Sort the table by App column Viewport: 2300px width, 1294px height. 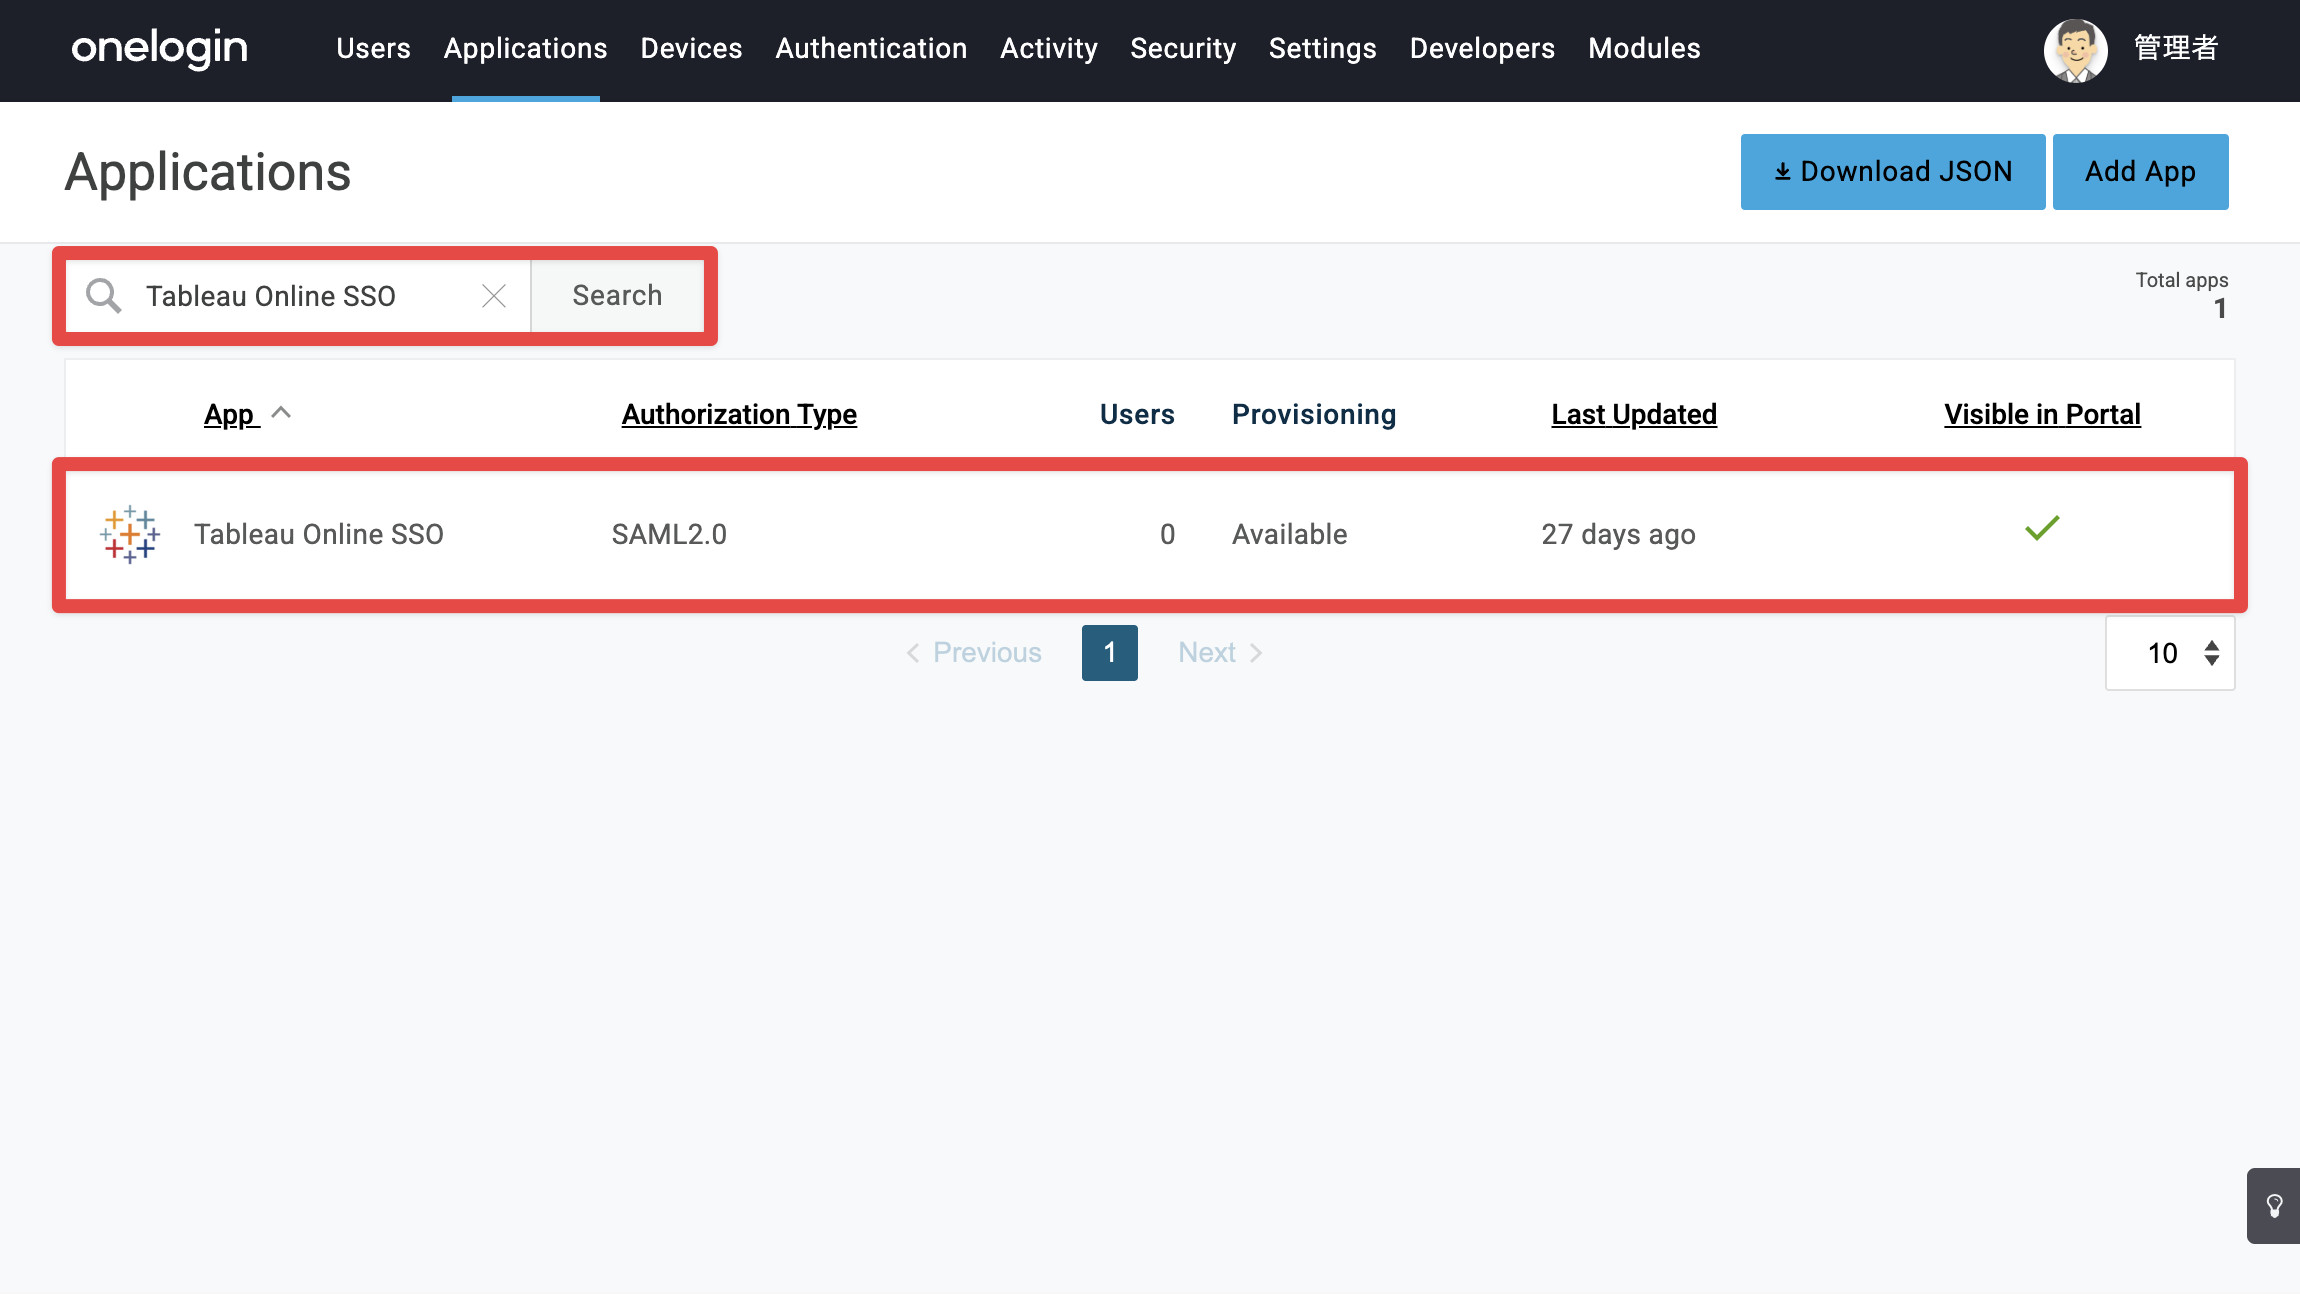[x=230, y=414]
